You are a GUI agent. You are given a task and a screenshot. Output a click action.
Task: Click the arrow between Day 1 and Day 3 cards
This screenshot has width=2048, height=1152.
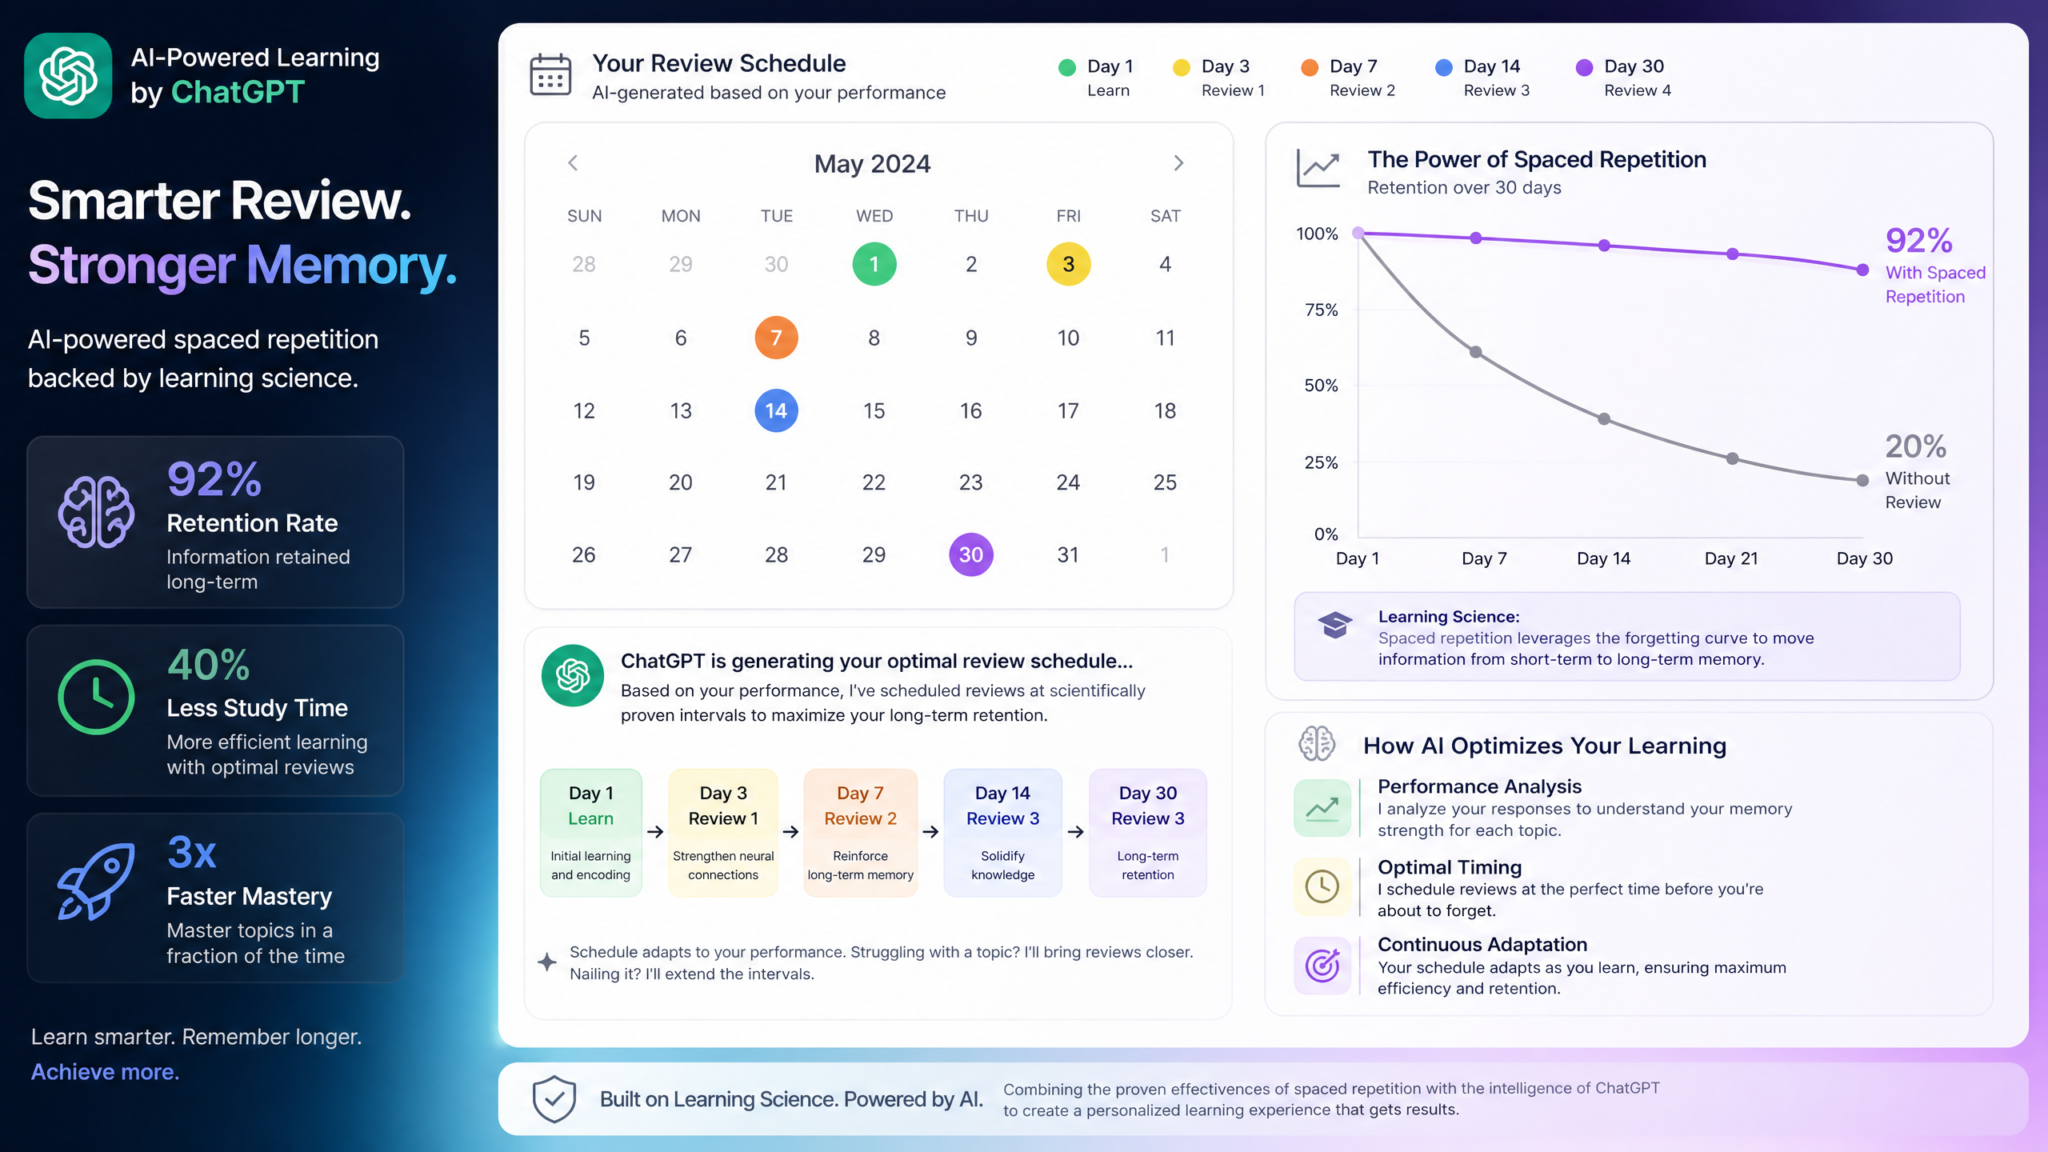(655, 832)
